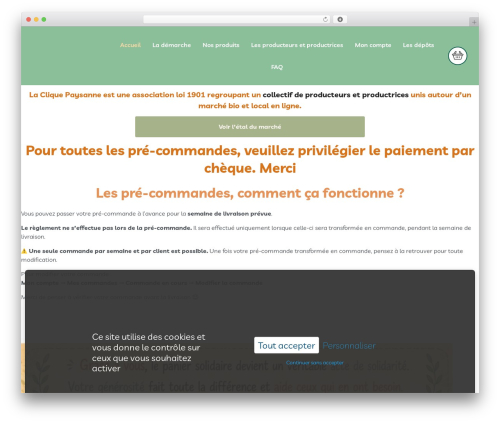
Task: Click the red close window button
Action: click(x=29, y=19)
